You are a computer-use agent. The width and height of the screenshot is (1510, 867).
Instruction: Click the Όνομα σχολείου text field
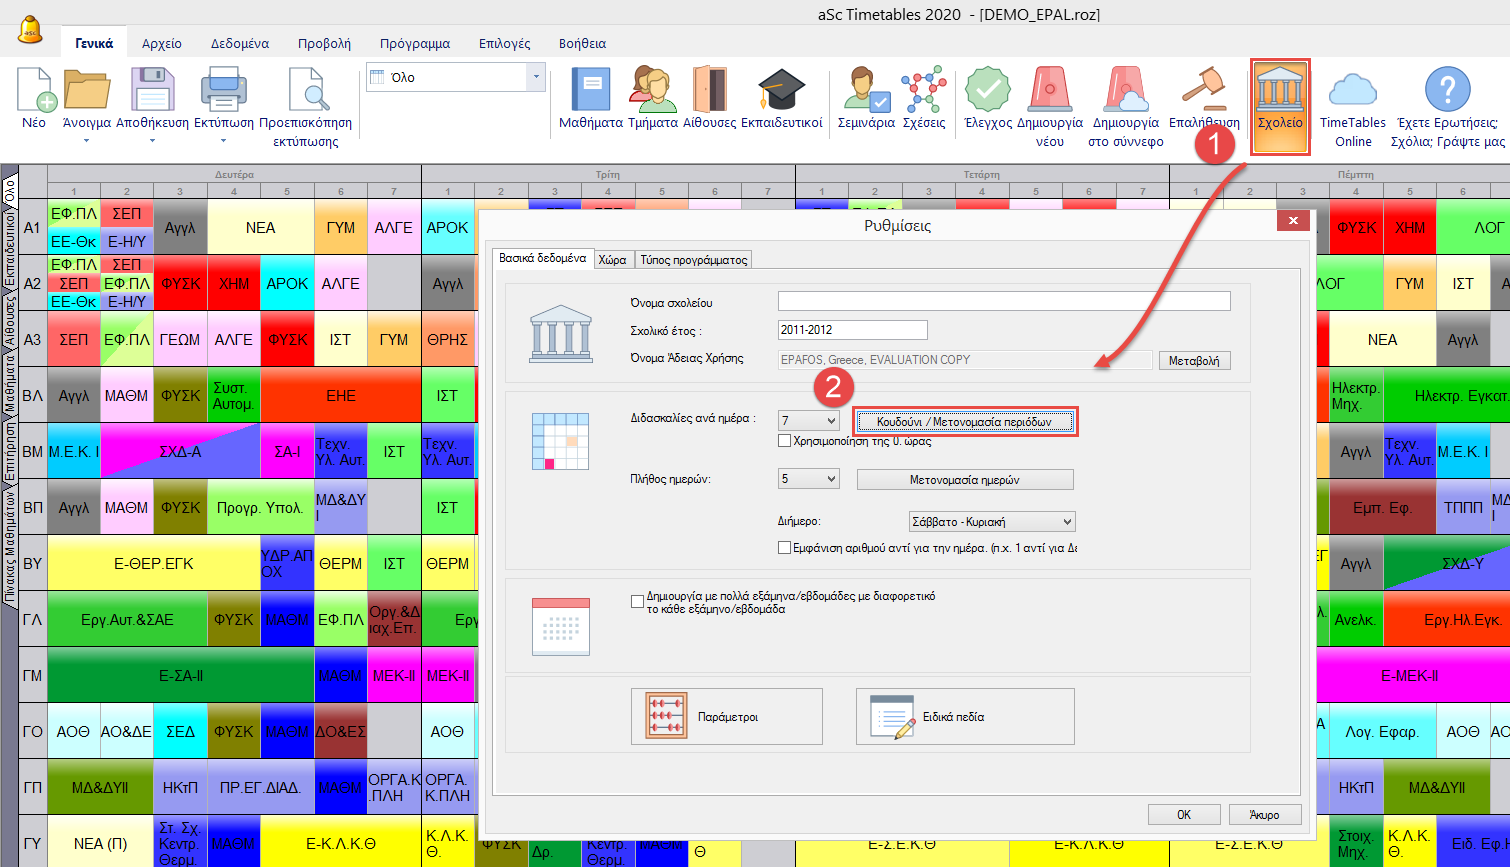coord(1004,302)
